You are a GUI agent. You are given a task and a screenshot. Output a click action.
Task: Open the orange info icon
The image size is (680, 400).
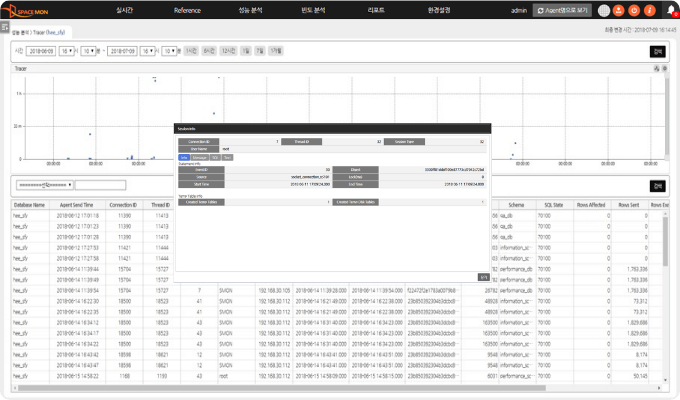pos(649,10)
